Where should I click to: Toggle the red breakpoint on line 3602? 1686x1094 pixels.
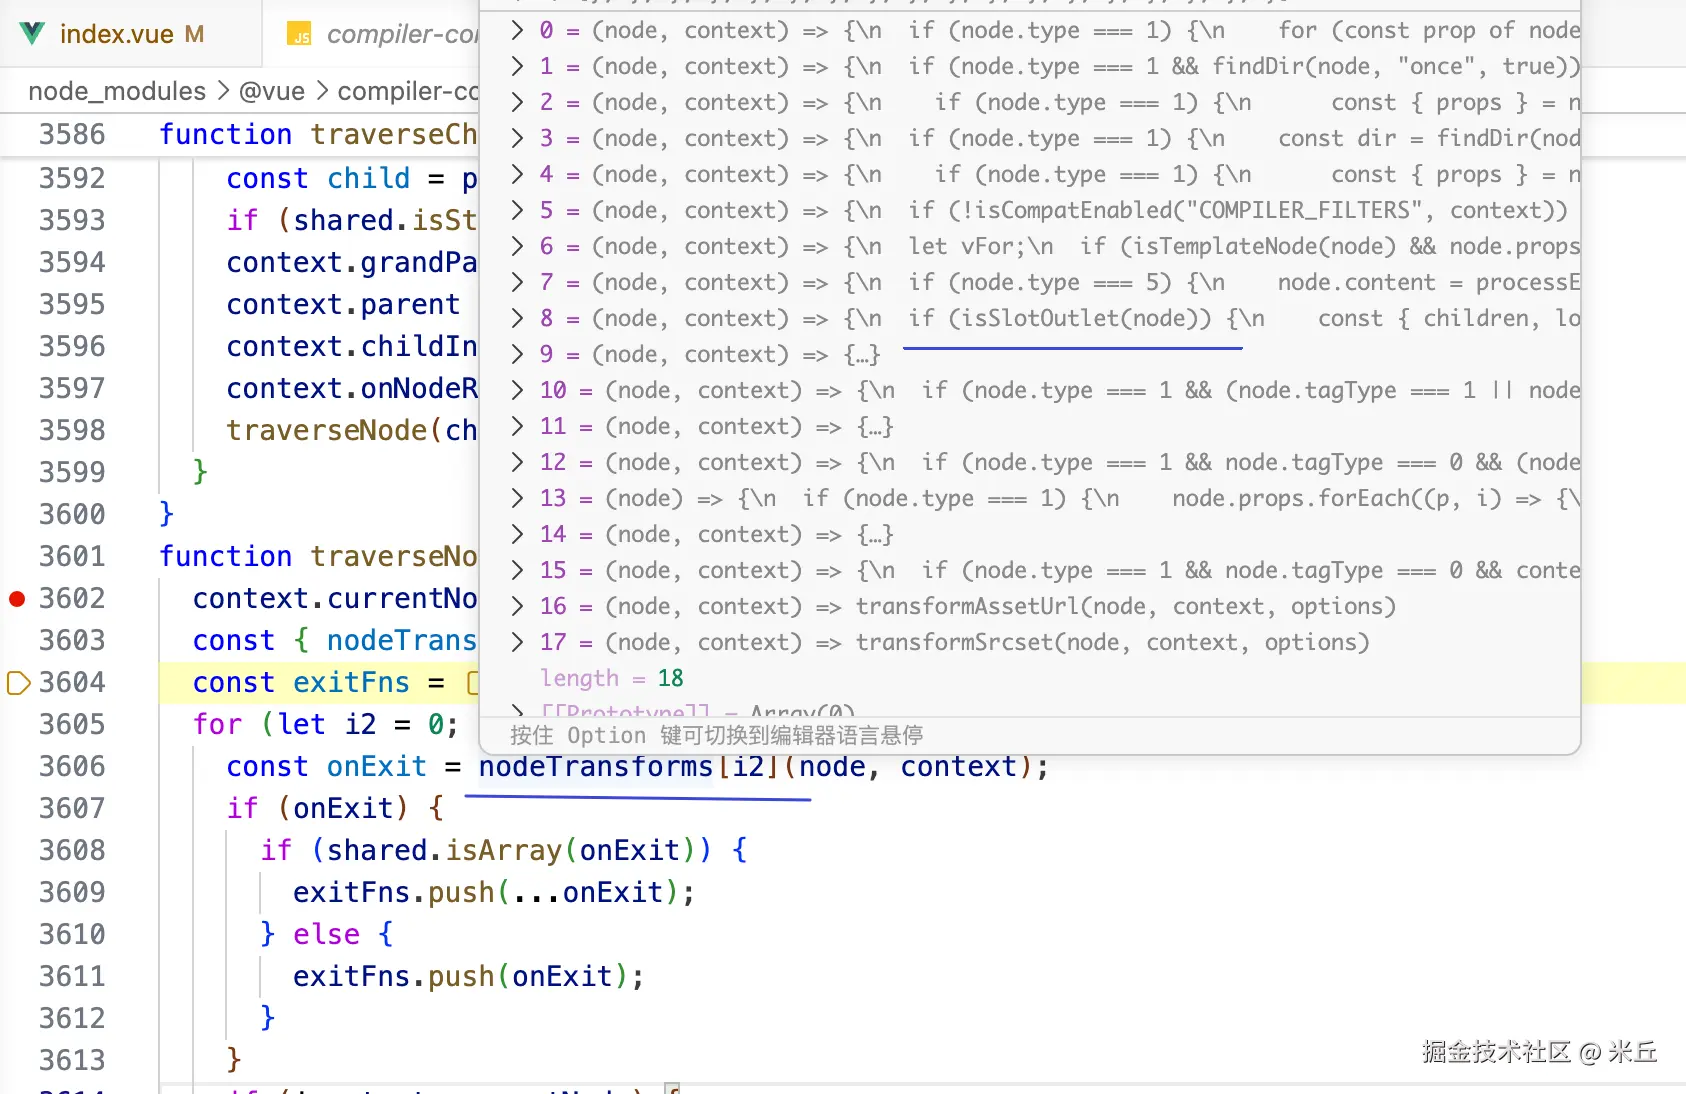tap(17, 599)
